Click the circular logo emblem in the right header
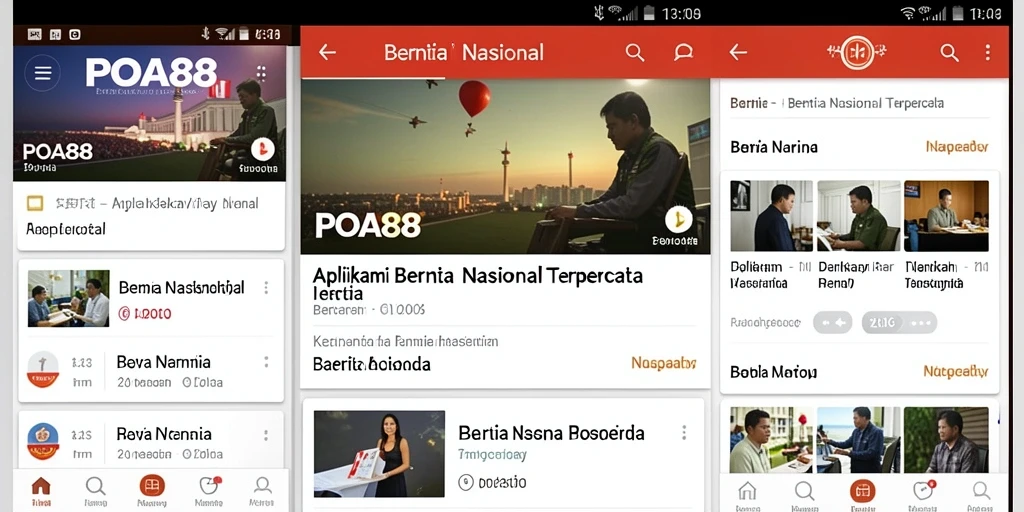This screenshot has width=1024, height=512. tap(857, 52)
